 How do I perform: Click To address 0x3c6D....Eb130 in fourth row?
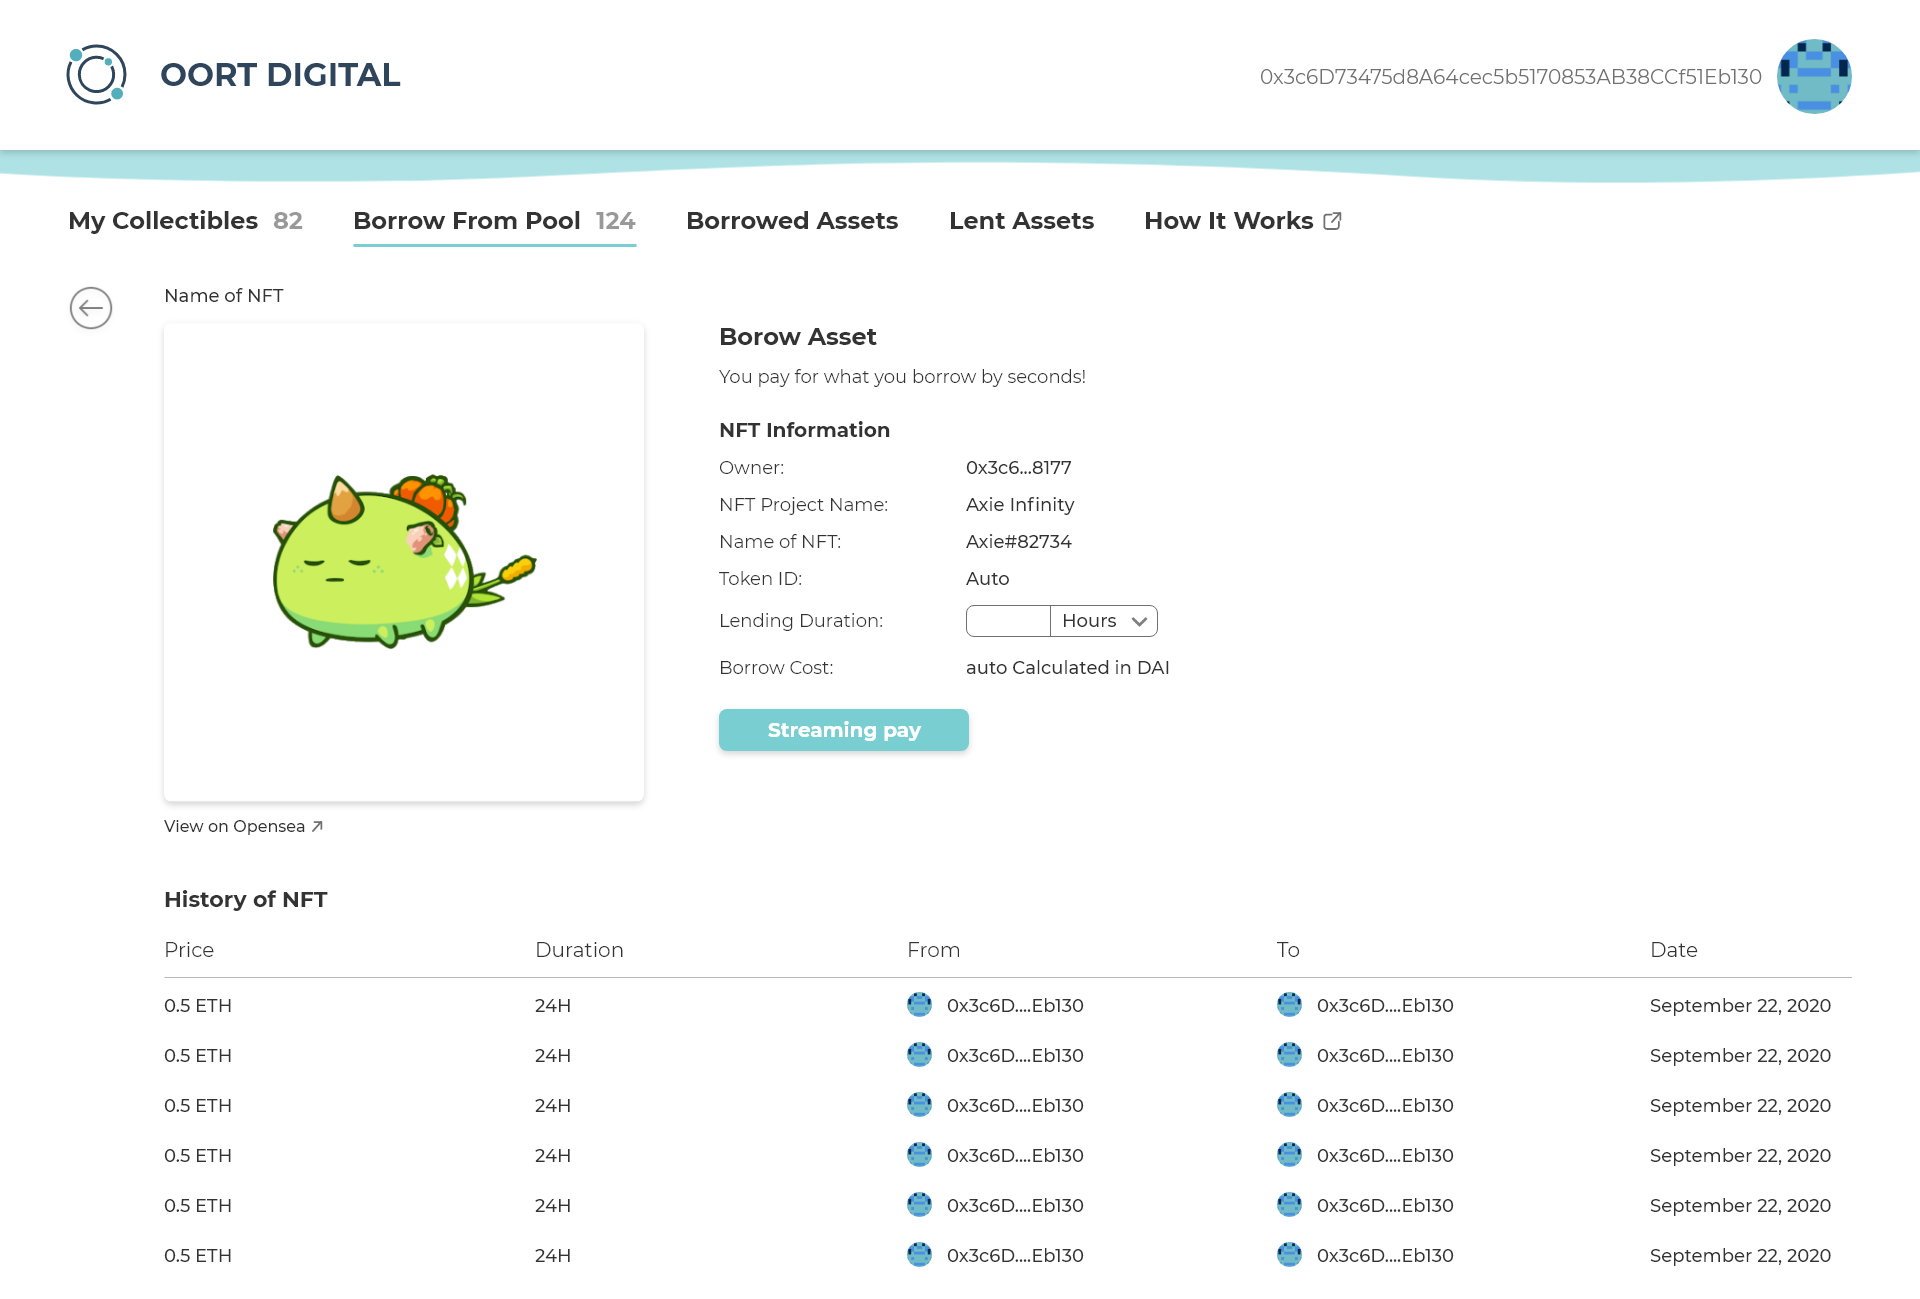pos(1385,1156)
